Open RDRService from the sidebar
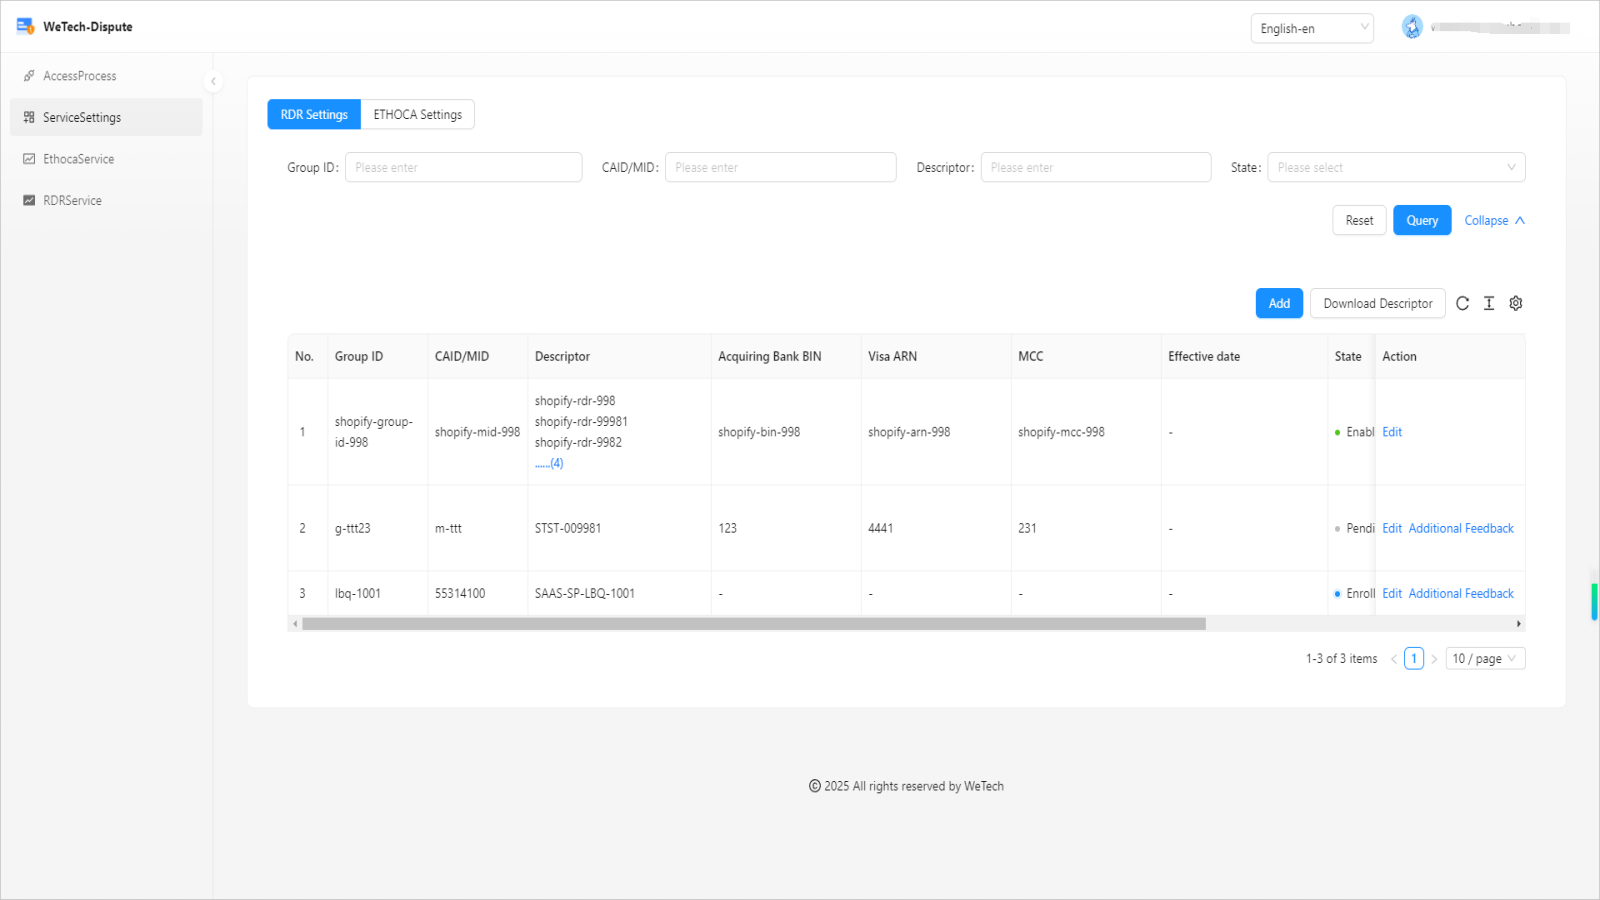 point(72,200)
